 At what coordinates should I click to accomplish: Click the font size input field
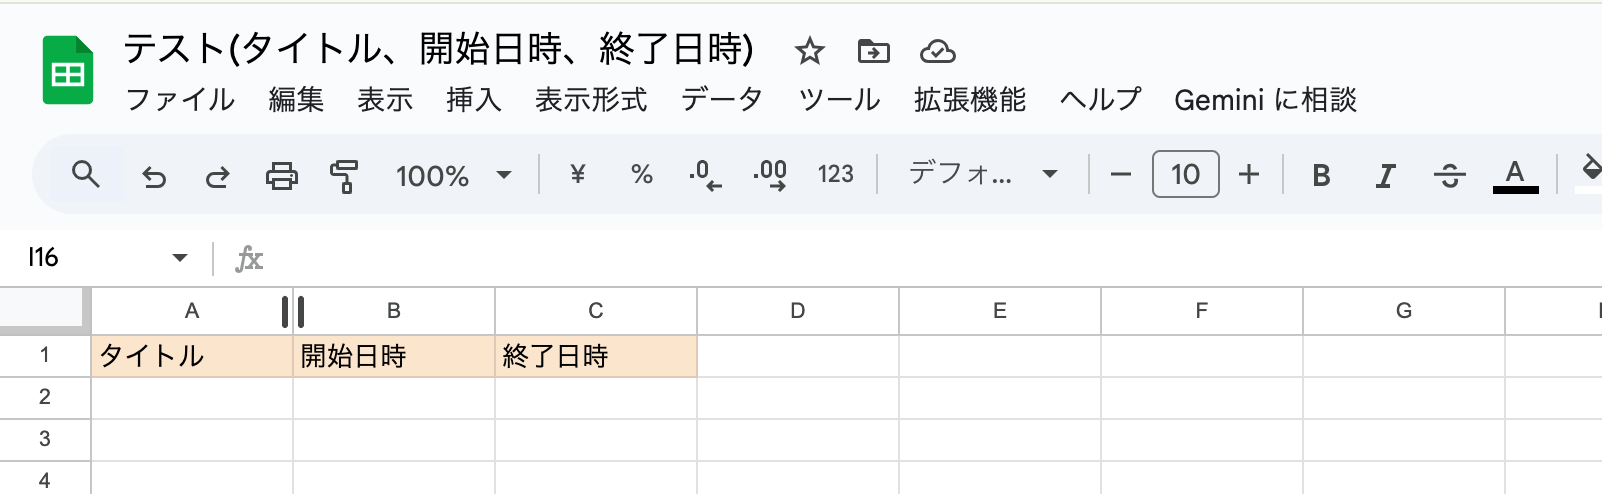click(x=1185, y=175)
